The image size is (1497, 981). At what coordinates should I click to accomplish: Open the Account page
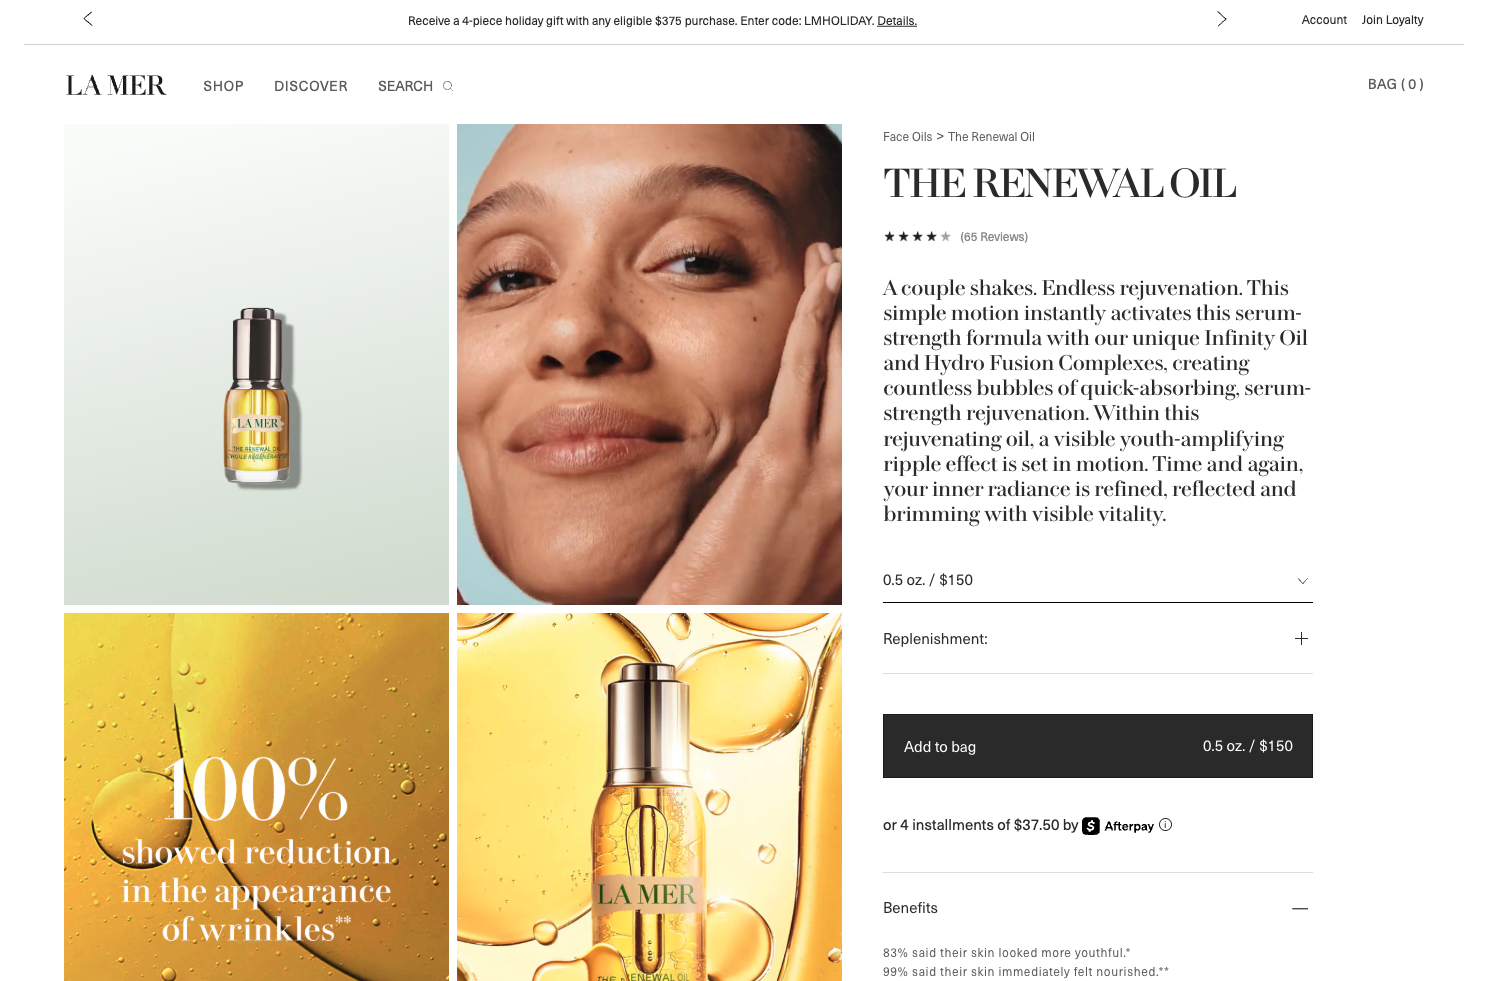(x=1324, y=20)
